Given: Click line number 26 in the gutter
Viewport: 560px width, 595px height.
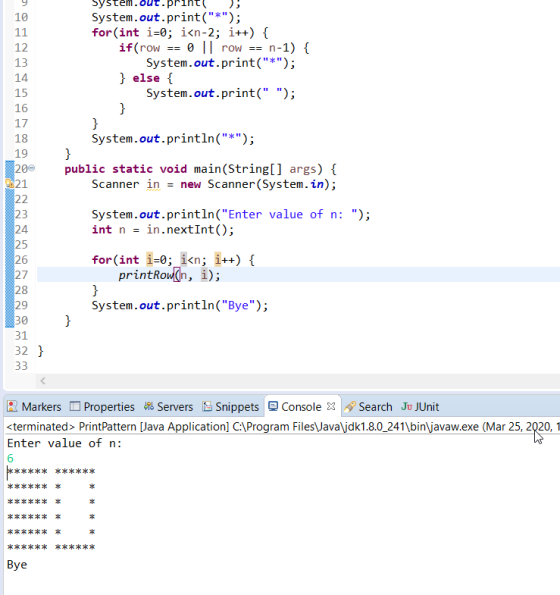Looking at the screenshot, I should coord(21,260).
